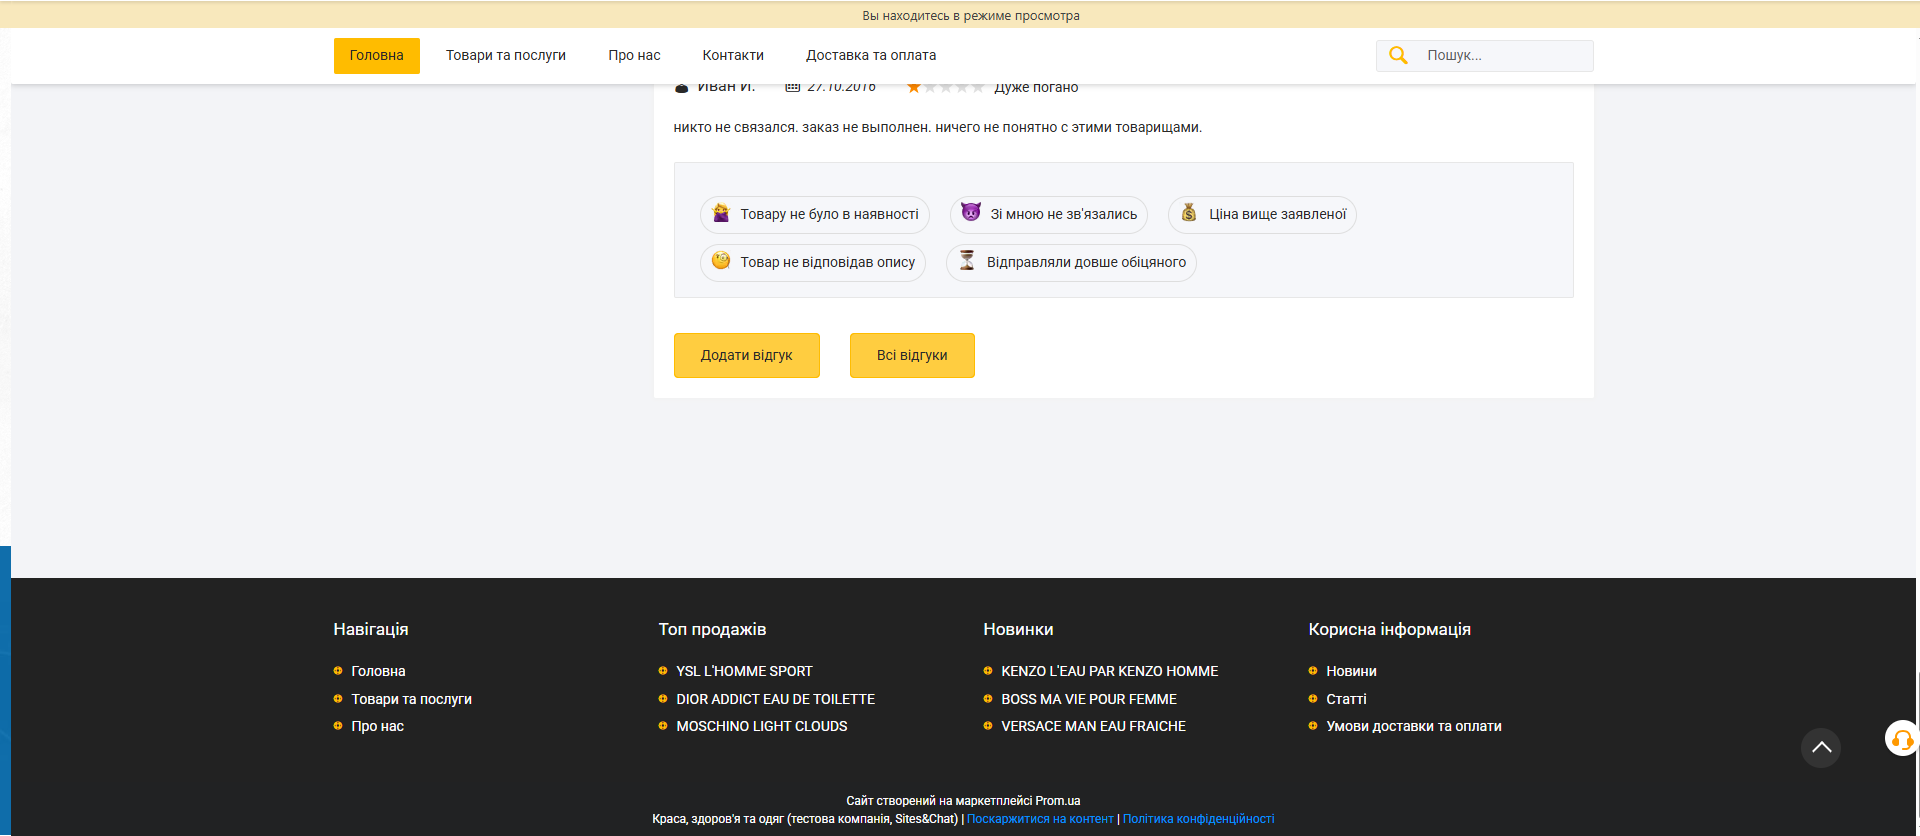The image size is (1920, 836).
Task: Open 'YSL L'HOMME SPORT' footer link
Action: click(x=744, y=671)
